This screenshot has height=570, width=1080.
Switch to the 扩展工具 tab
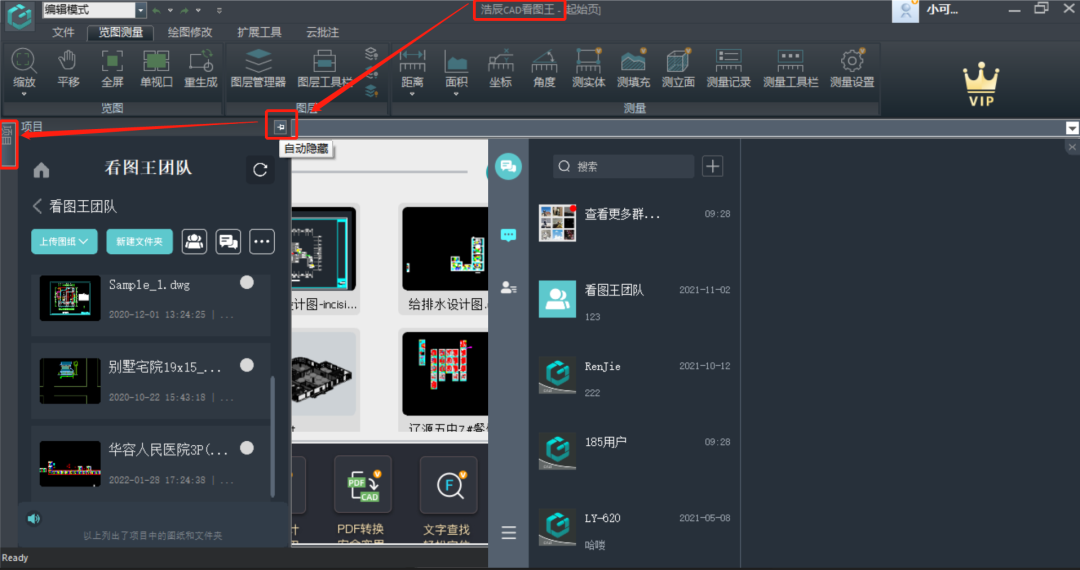(259, 32)
